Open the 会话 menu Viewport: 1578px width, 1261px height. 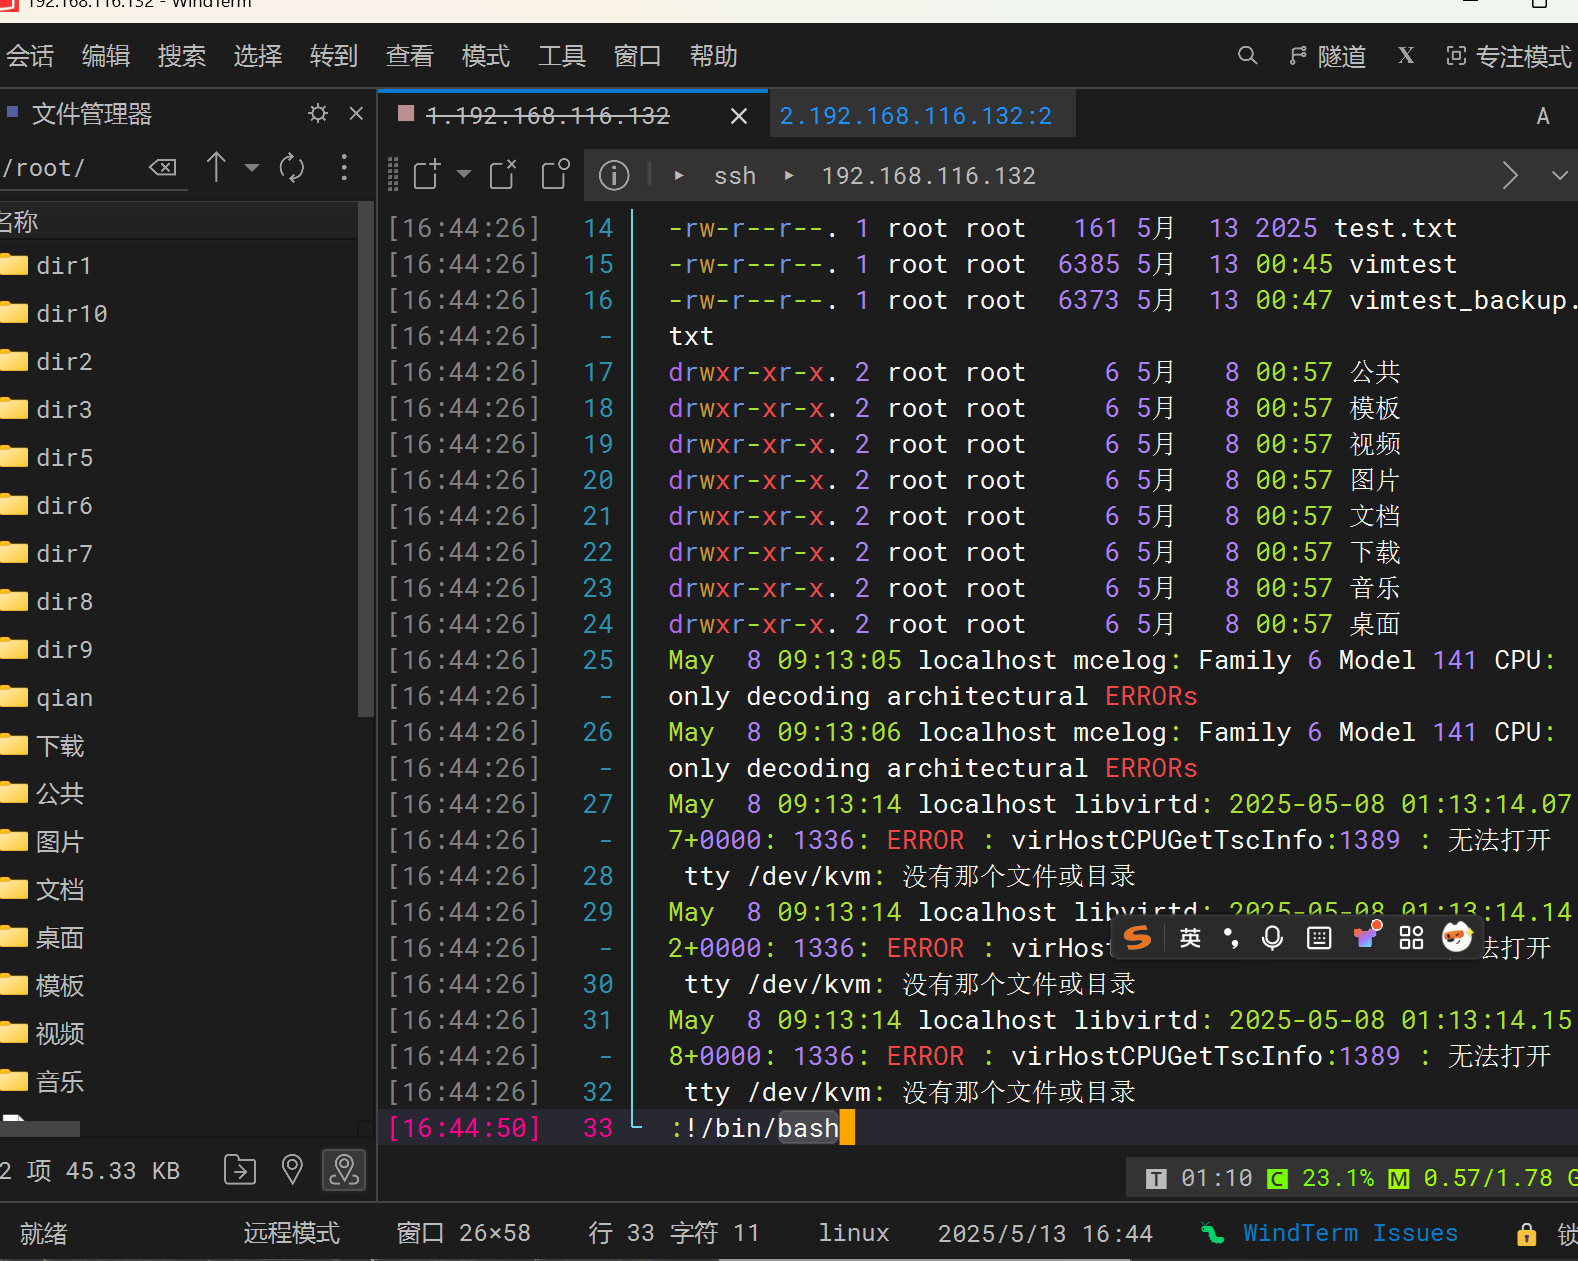pyautogui.click(x=30, y=56)
